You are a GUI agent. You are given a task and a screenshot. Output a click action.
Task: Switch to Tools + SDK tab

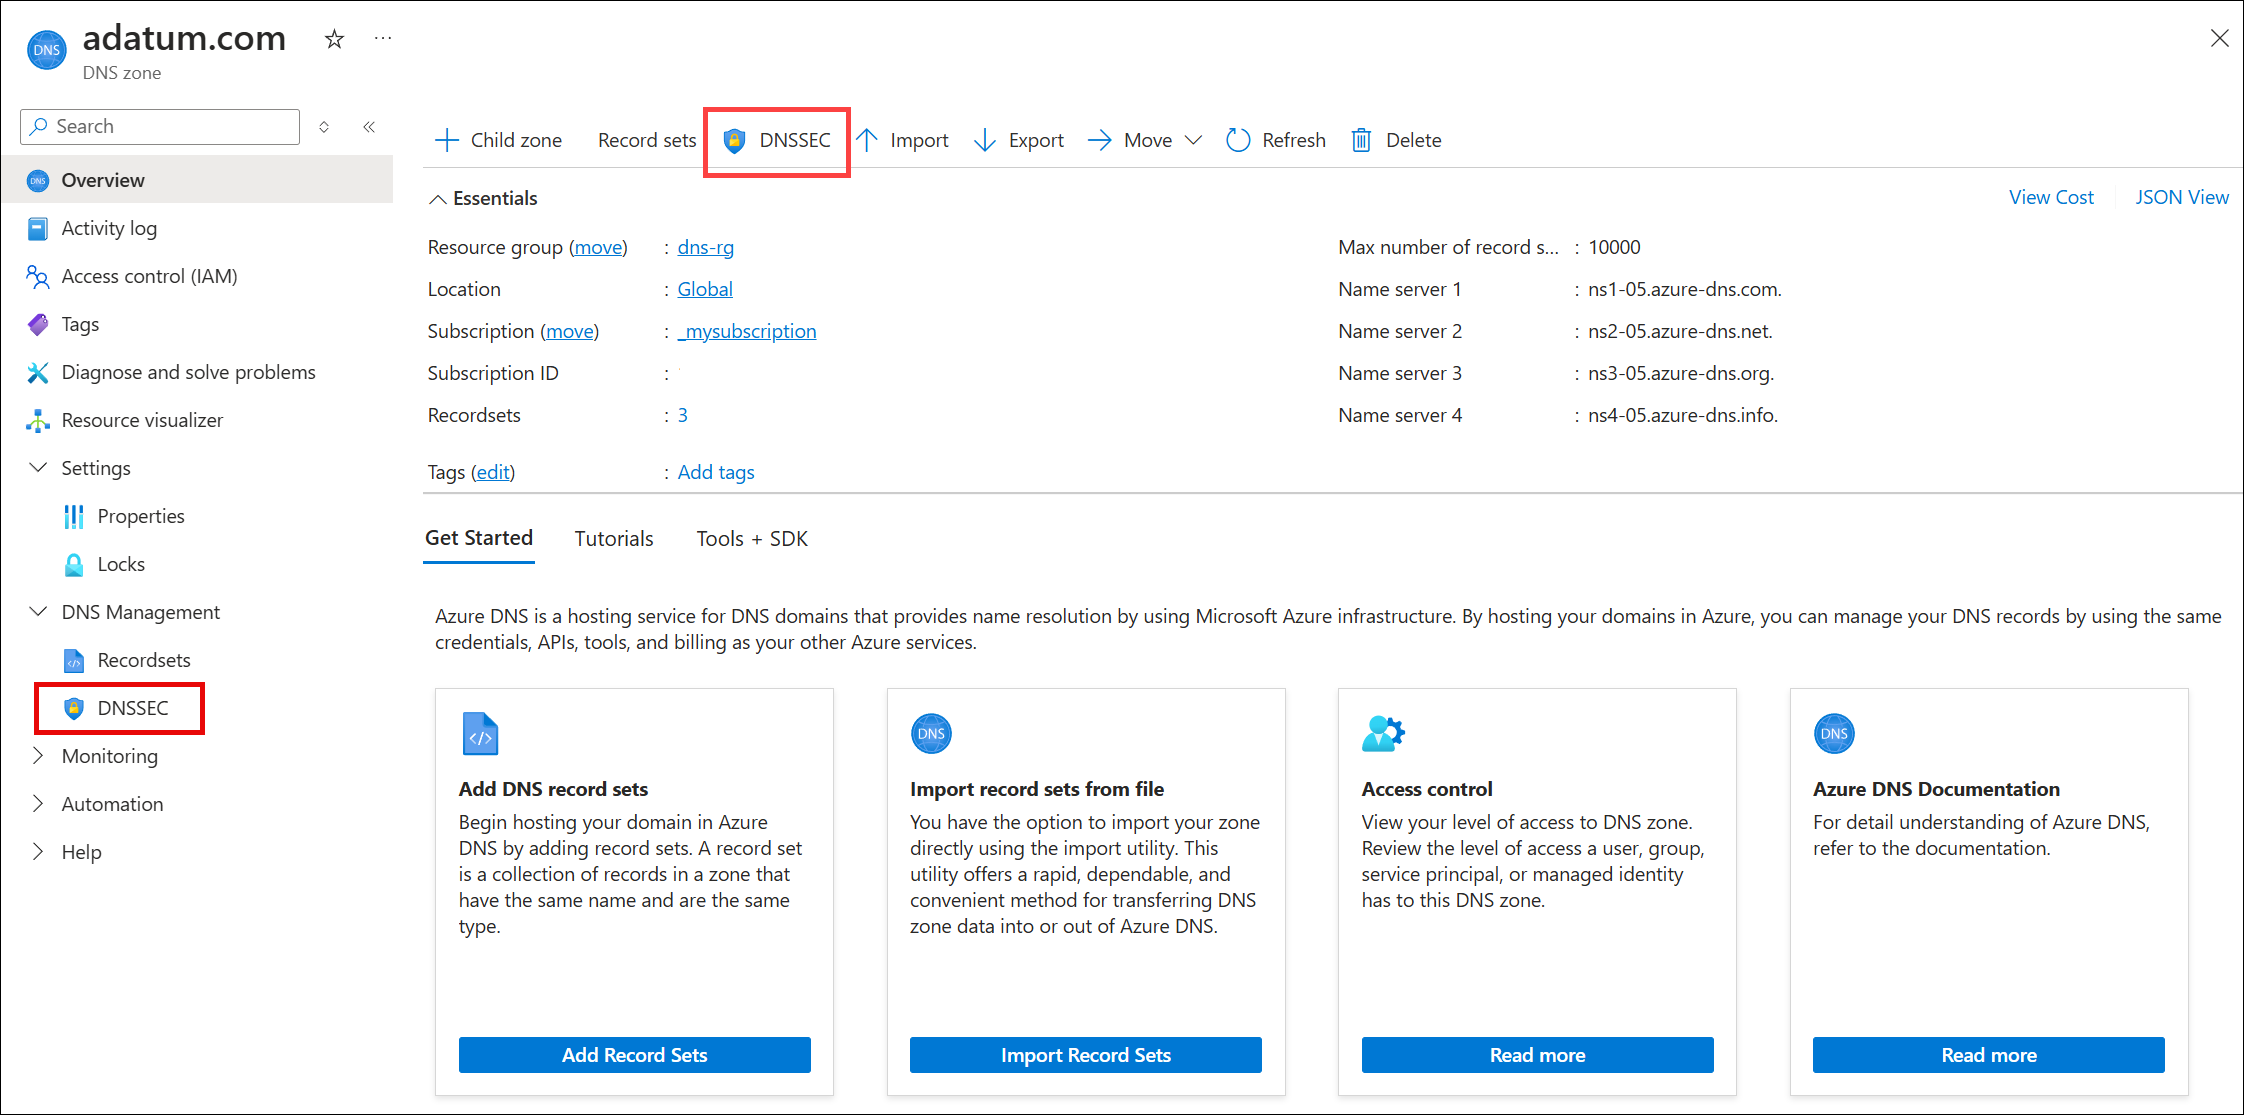click(x=751, y=539)
